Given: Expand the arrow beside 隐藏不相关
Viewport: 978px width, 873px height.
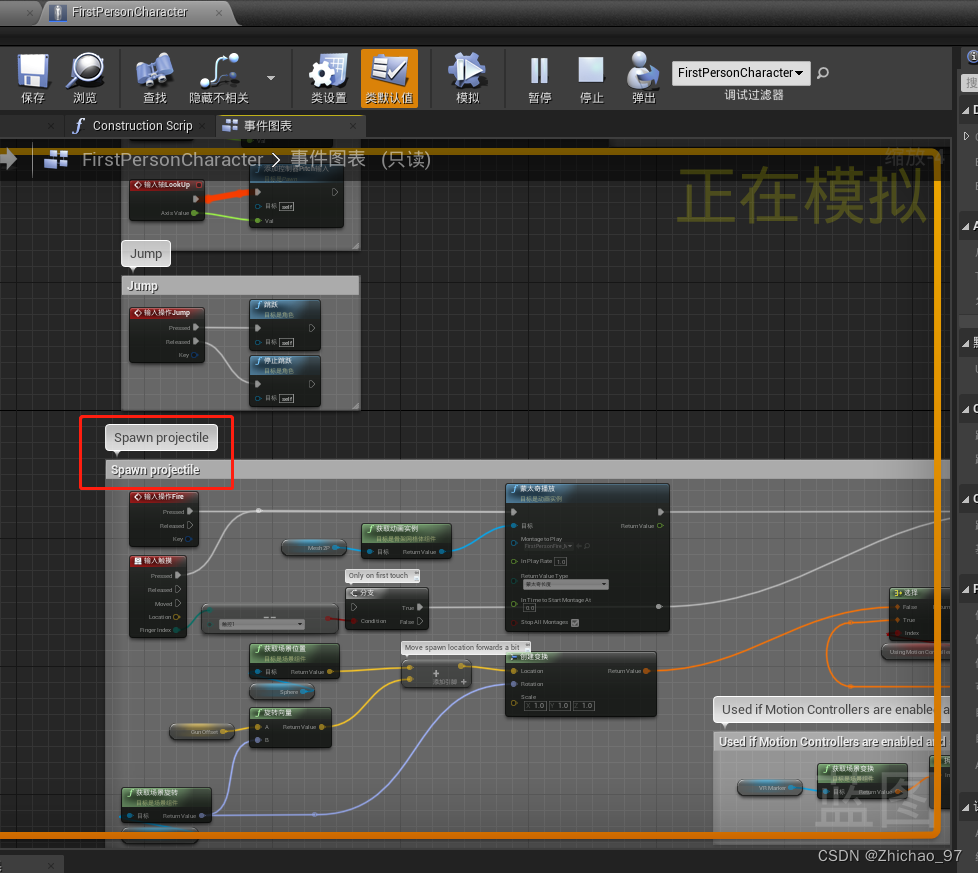Looking at the screenshot, I should [x=267, y=77].
